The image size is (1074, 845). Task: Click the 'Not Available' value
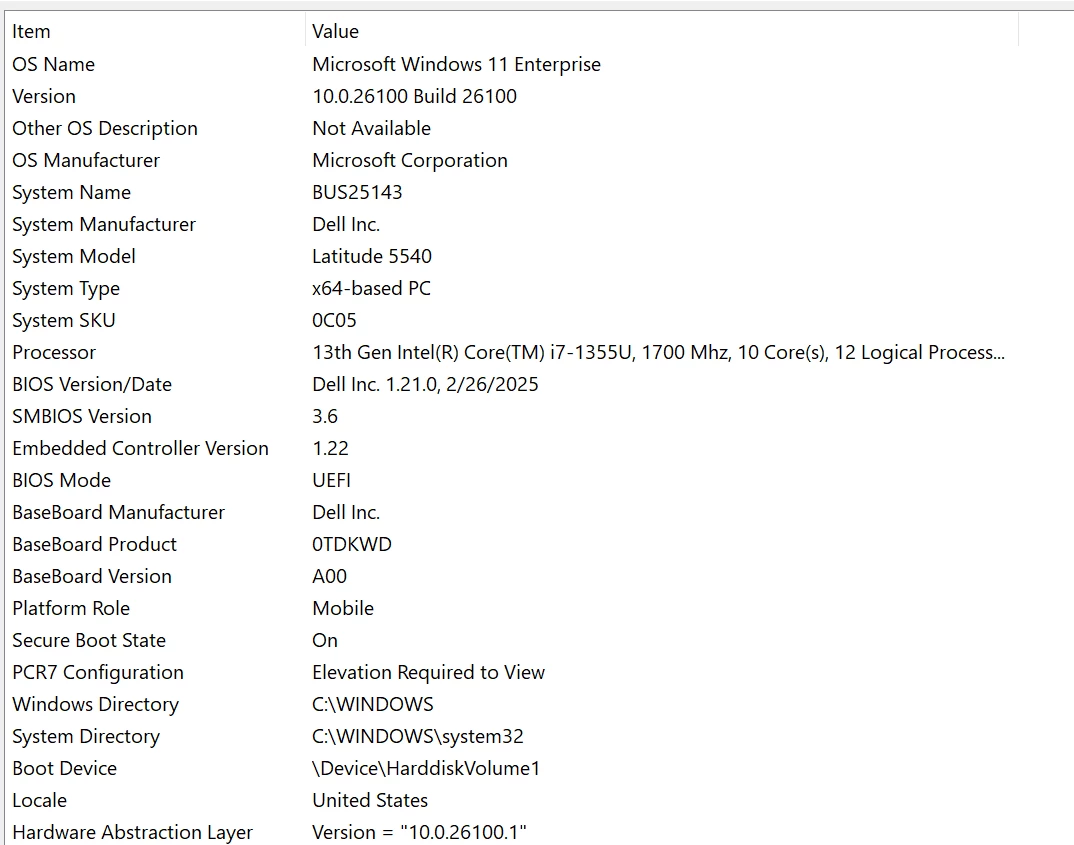[x=371, y=128]
